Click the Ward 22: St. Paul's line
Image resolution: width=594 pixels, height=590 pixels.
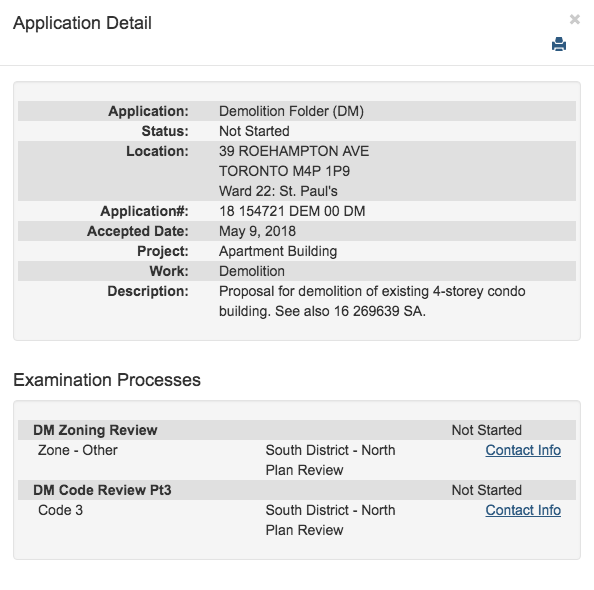pyautogui.click(x=278, y=191)
